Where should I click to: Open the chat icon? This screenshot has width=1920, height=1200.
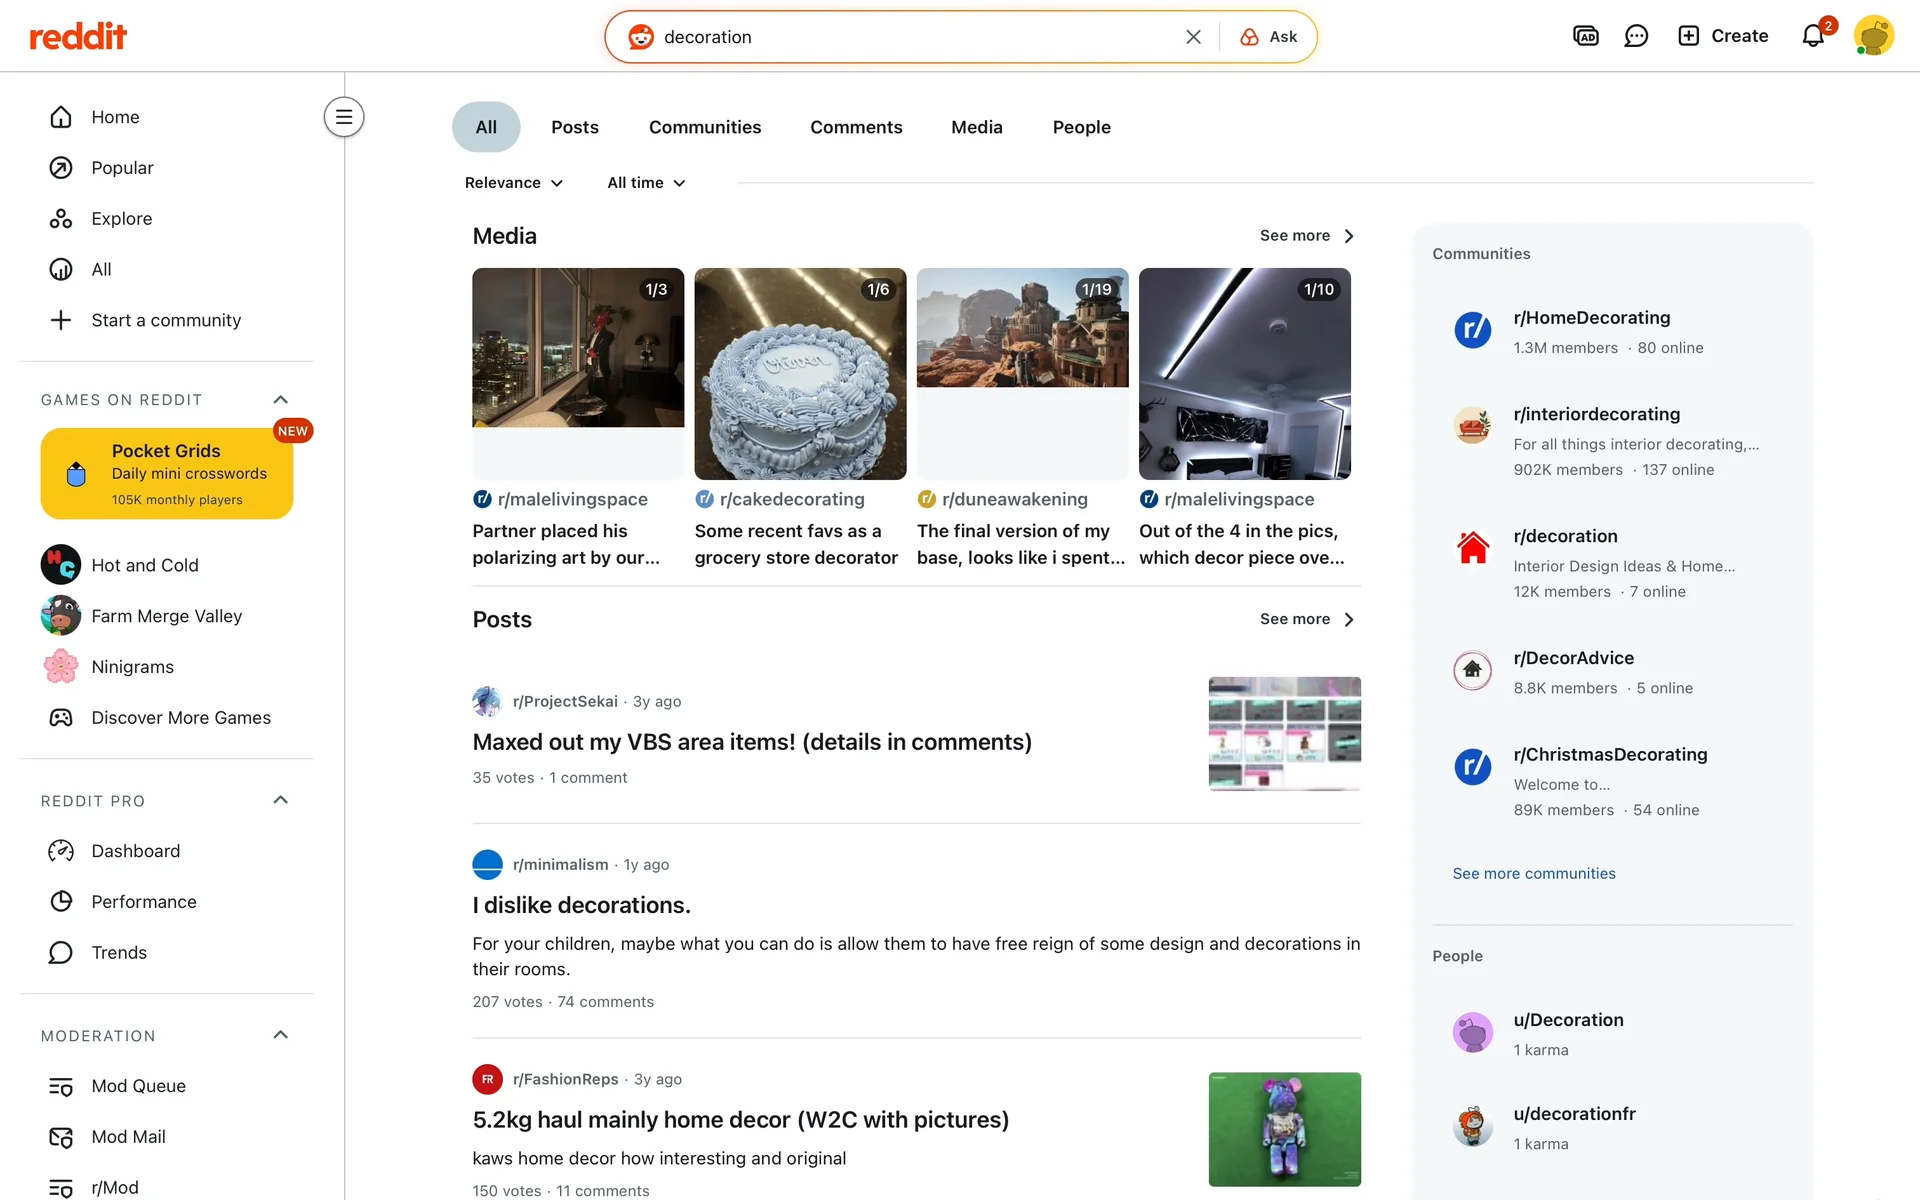1636,36
